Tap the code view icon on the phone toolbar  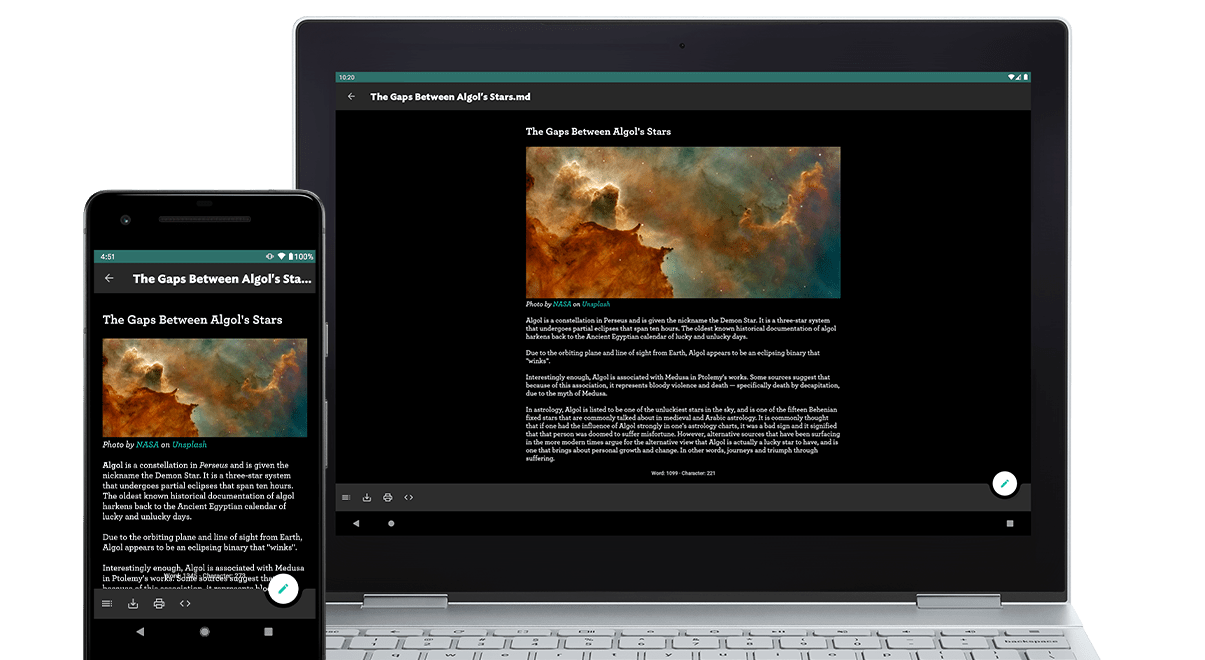[x=185, y=604]
